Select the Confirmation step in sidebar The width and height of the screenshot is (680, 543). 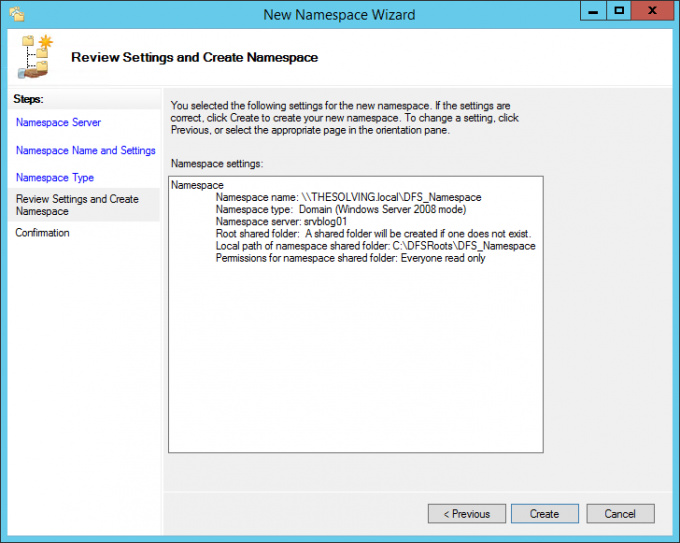click(43, 233)
